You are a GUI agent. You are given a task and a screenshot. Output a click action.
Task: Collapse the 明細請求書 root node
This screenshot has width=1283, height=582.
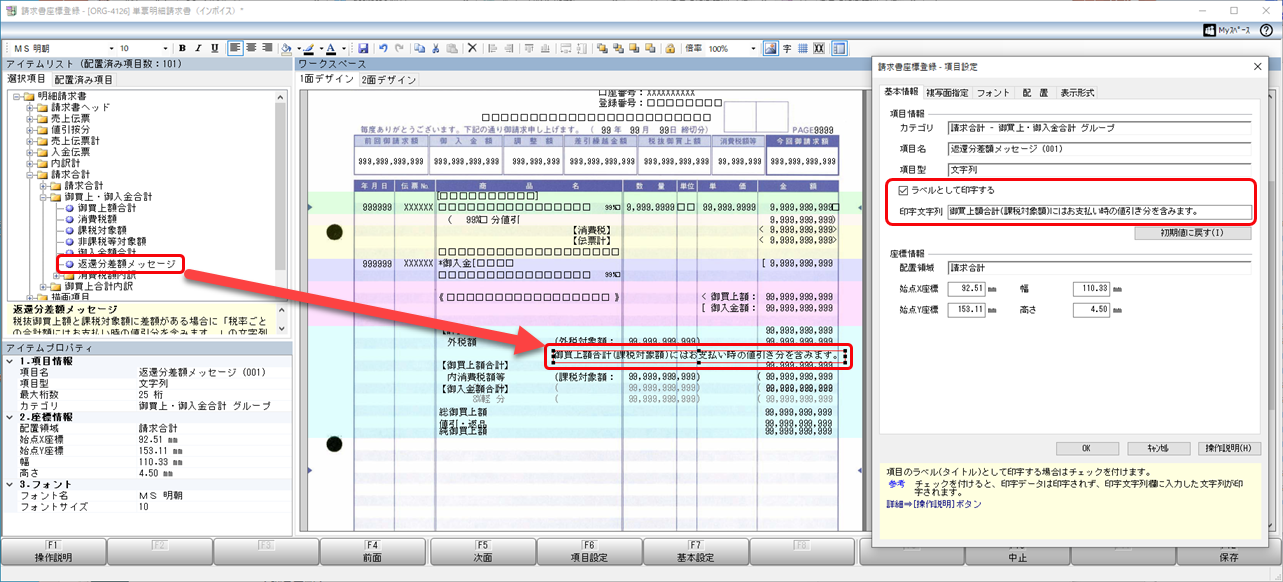pyautogui.click(x=17, y=97)
